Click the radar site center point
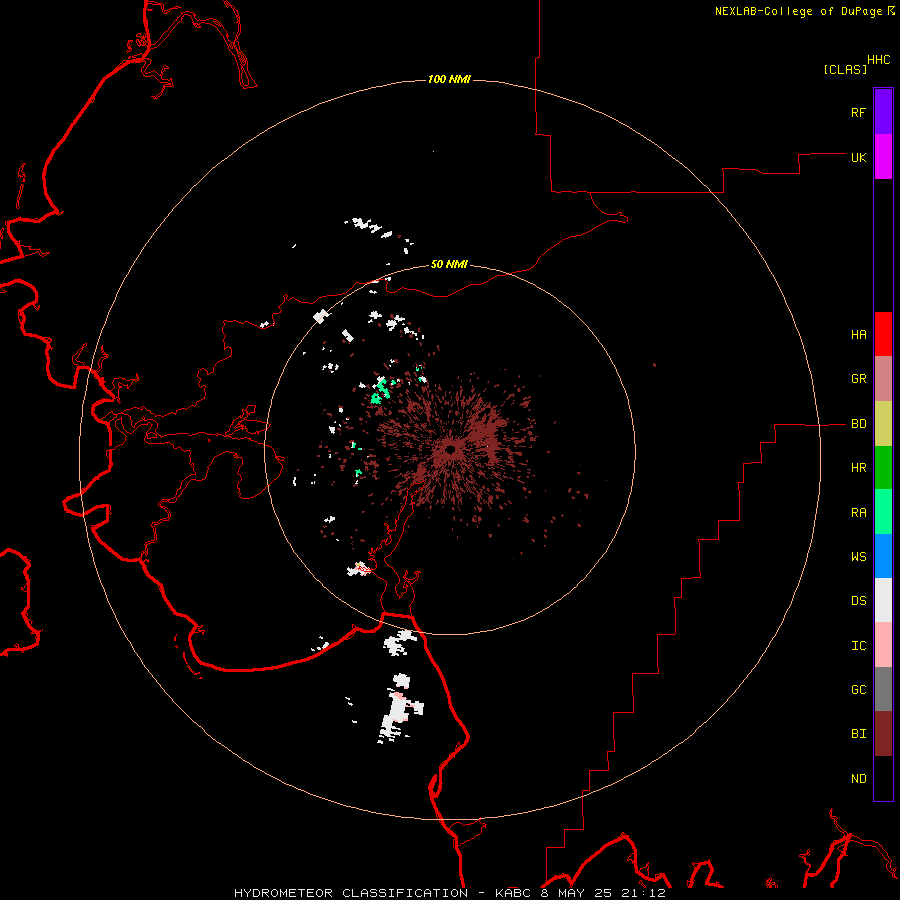The width and height of the screenshot is (900, 900). tap(450, 450)
